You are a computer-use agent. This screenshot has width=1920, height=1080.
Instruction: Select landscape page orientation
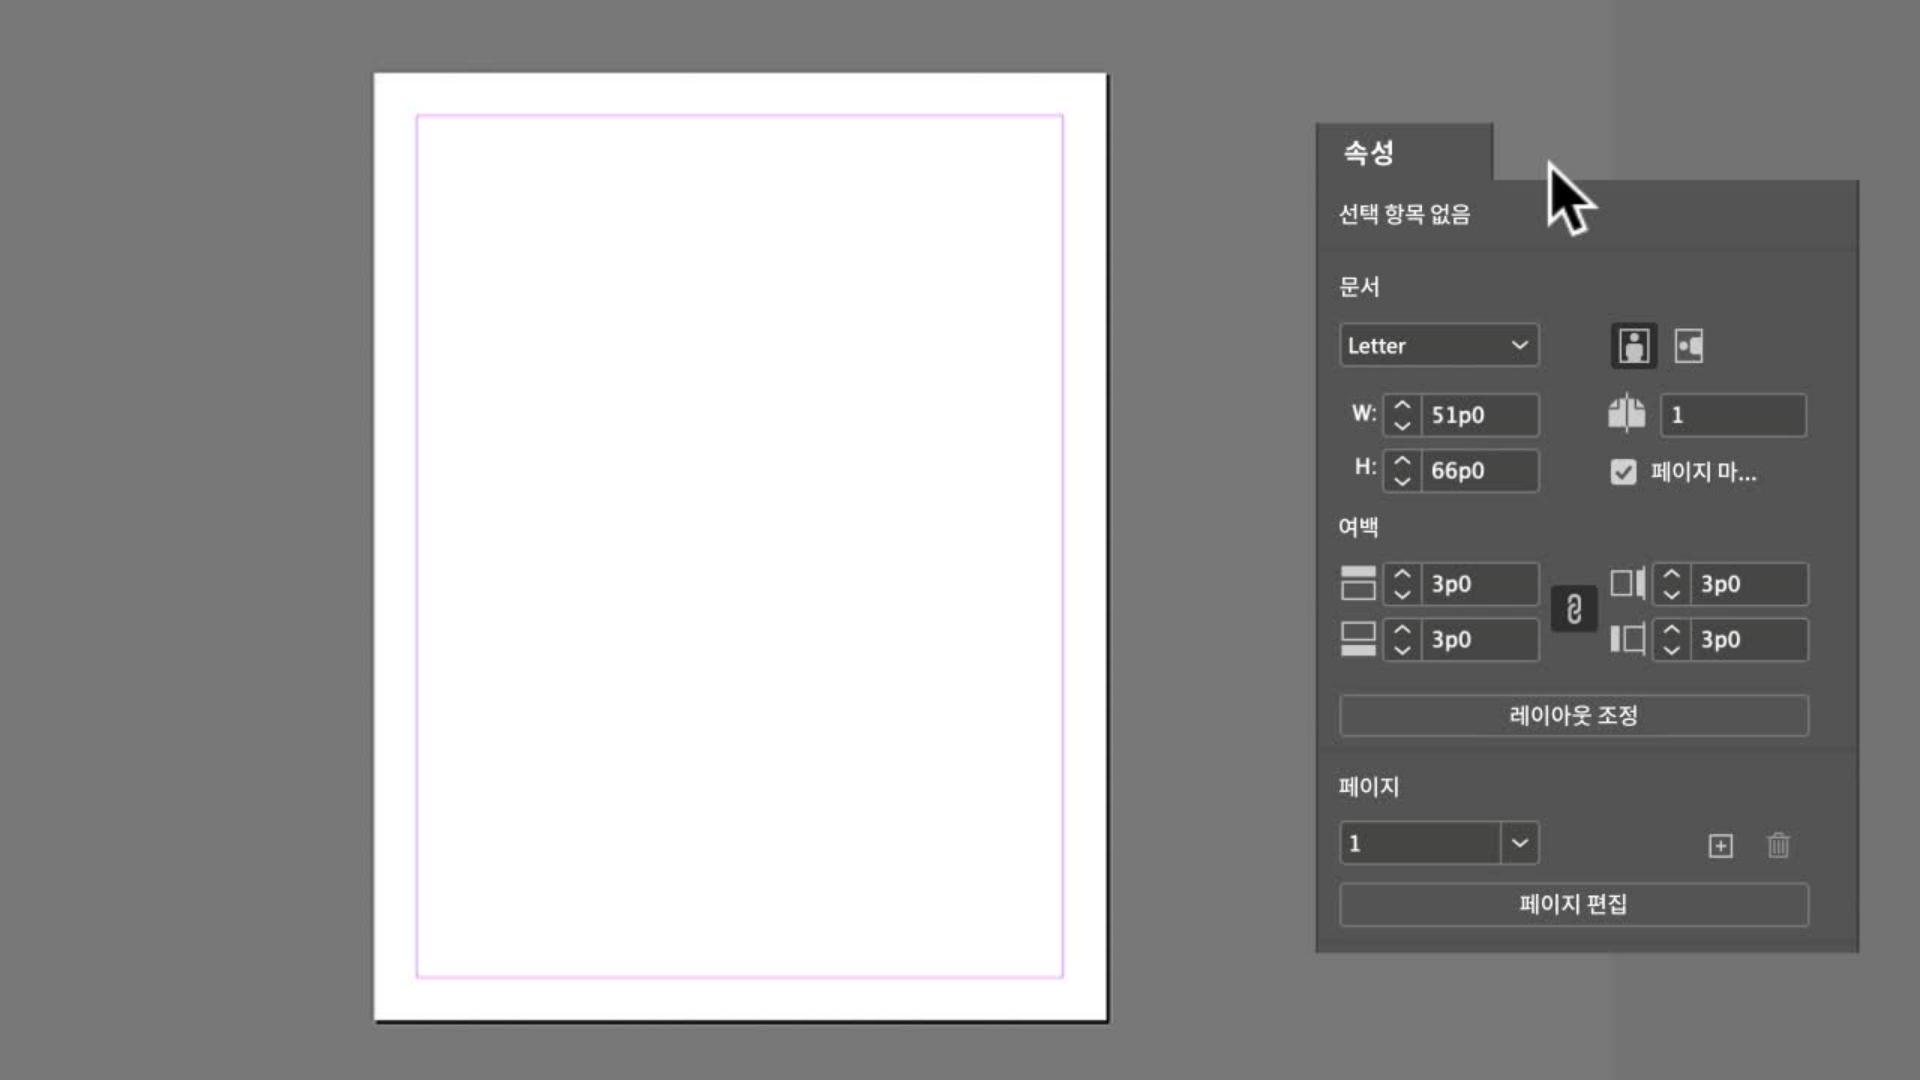1688,345
